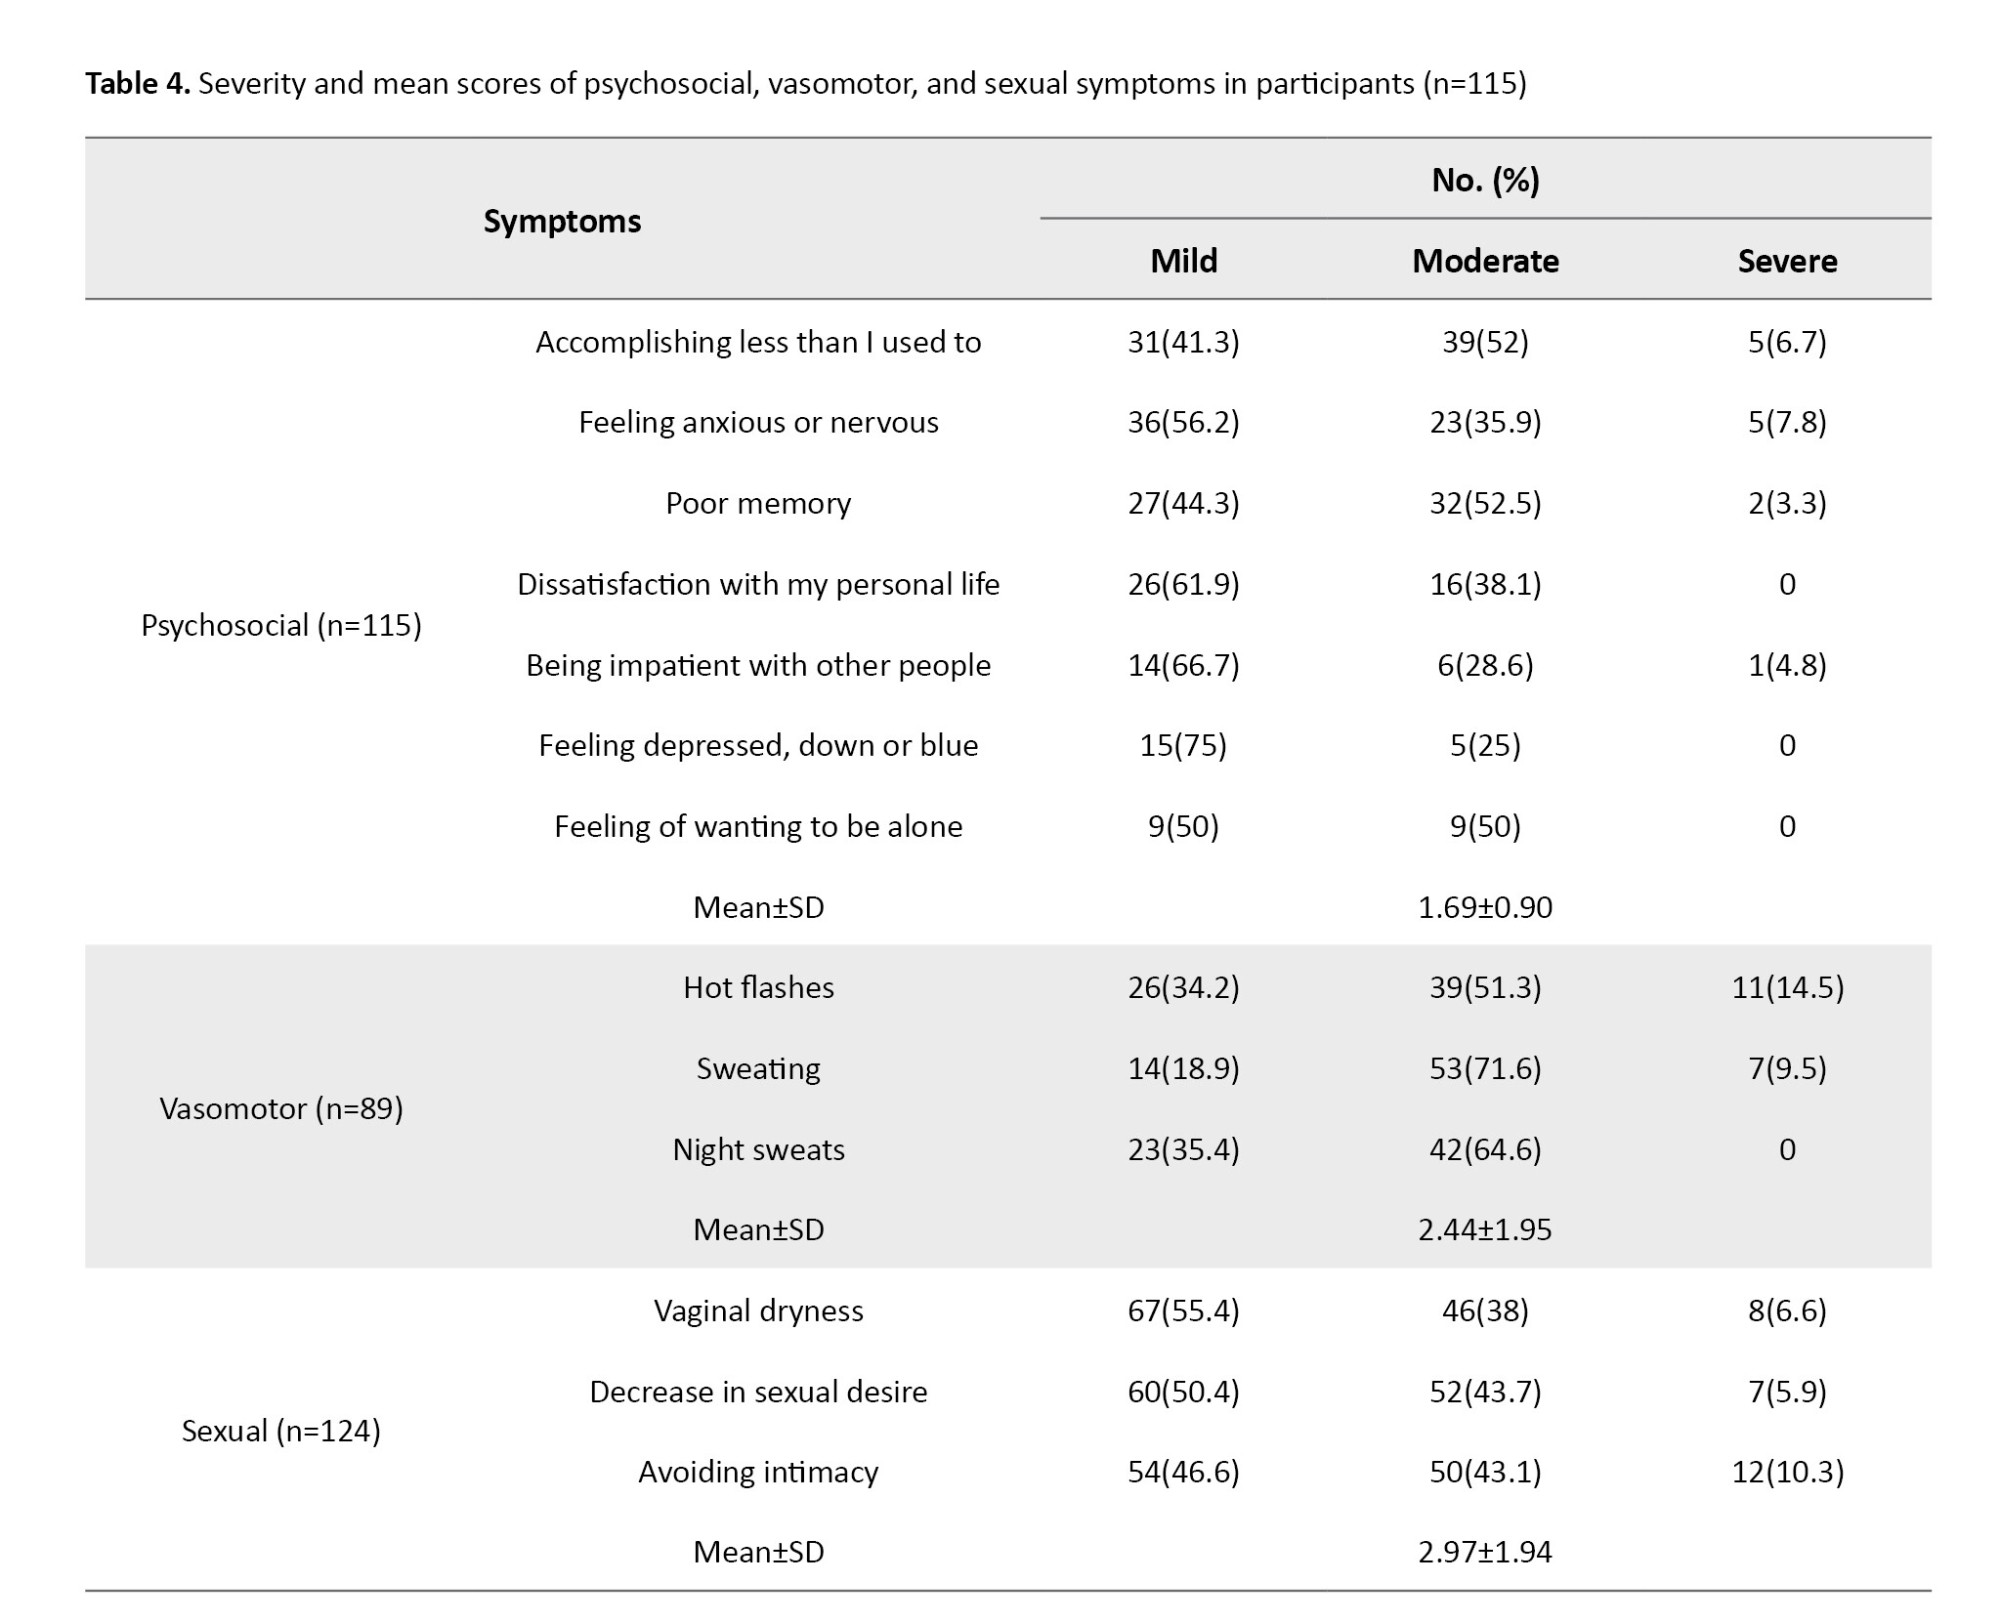Click the Sexual (n=124) group label
Screen dimensions: 2000x1623
click(x=281, y=1431)
